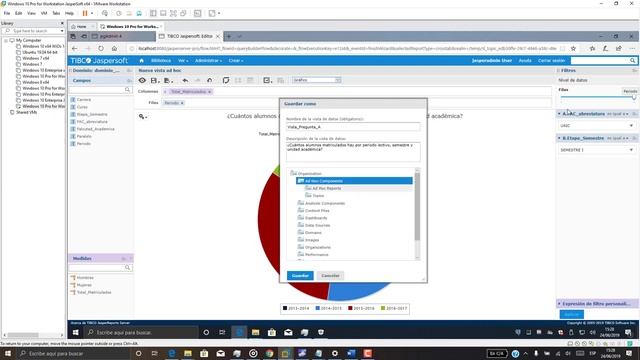Click the Filas data level slider handle
640x360 pixels.
pyautogui.click(x=634, y=98)
